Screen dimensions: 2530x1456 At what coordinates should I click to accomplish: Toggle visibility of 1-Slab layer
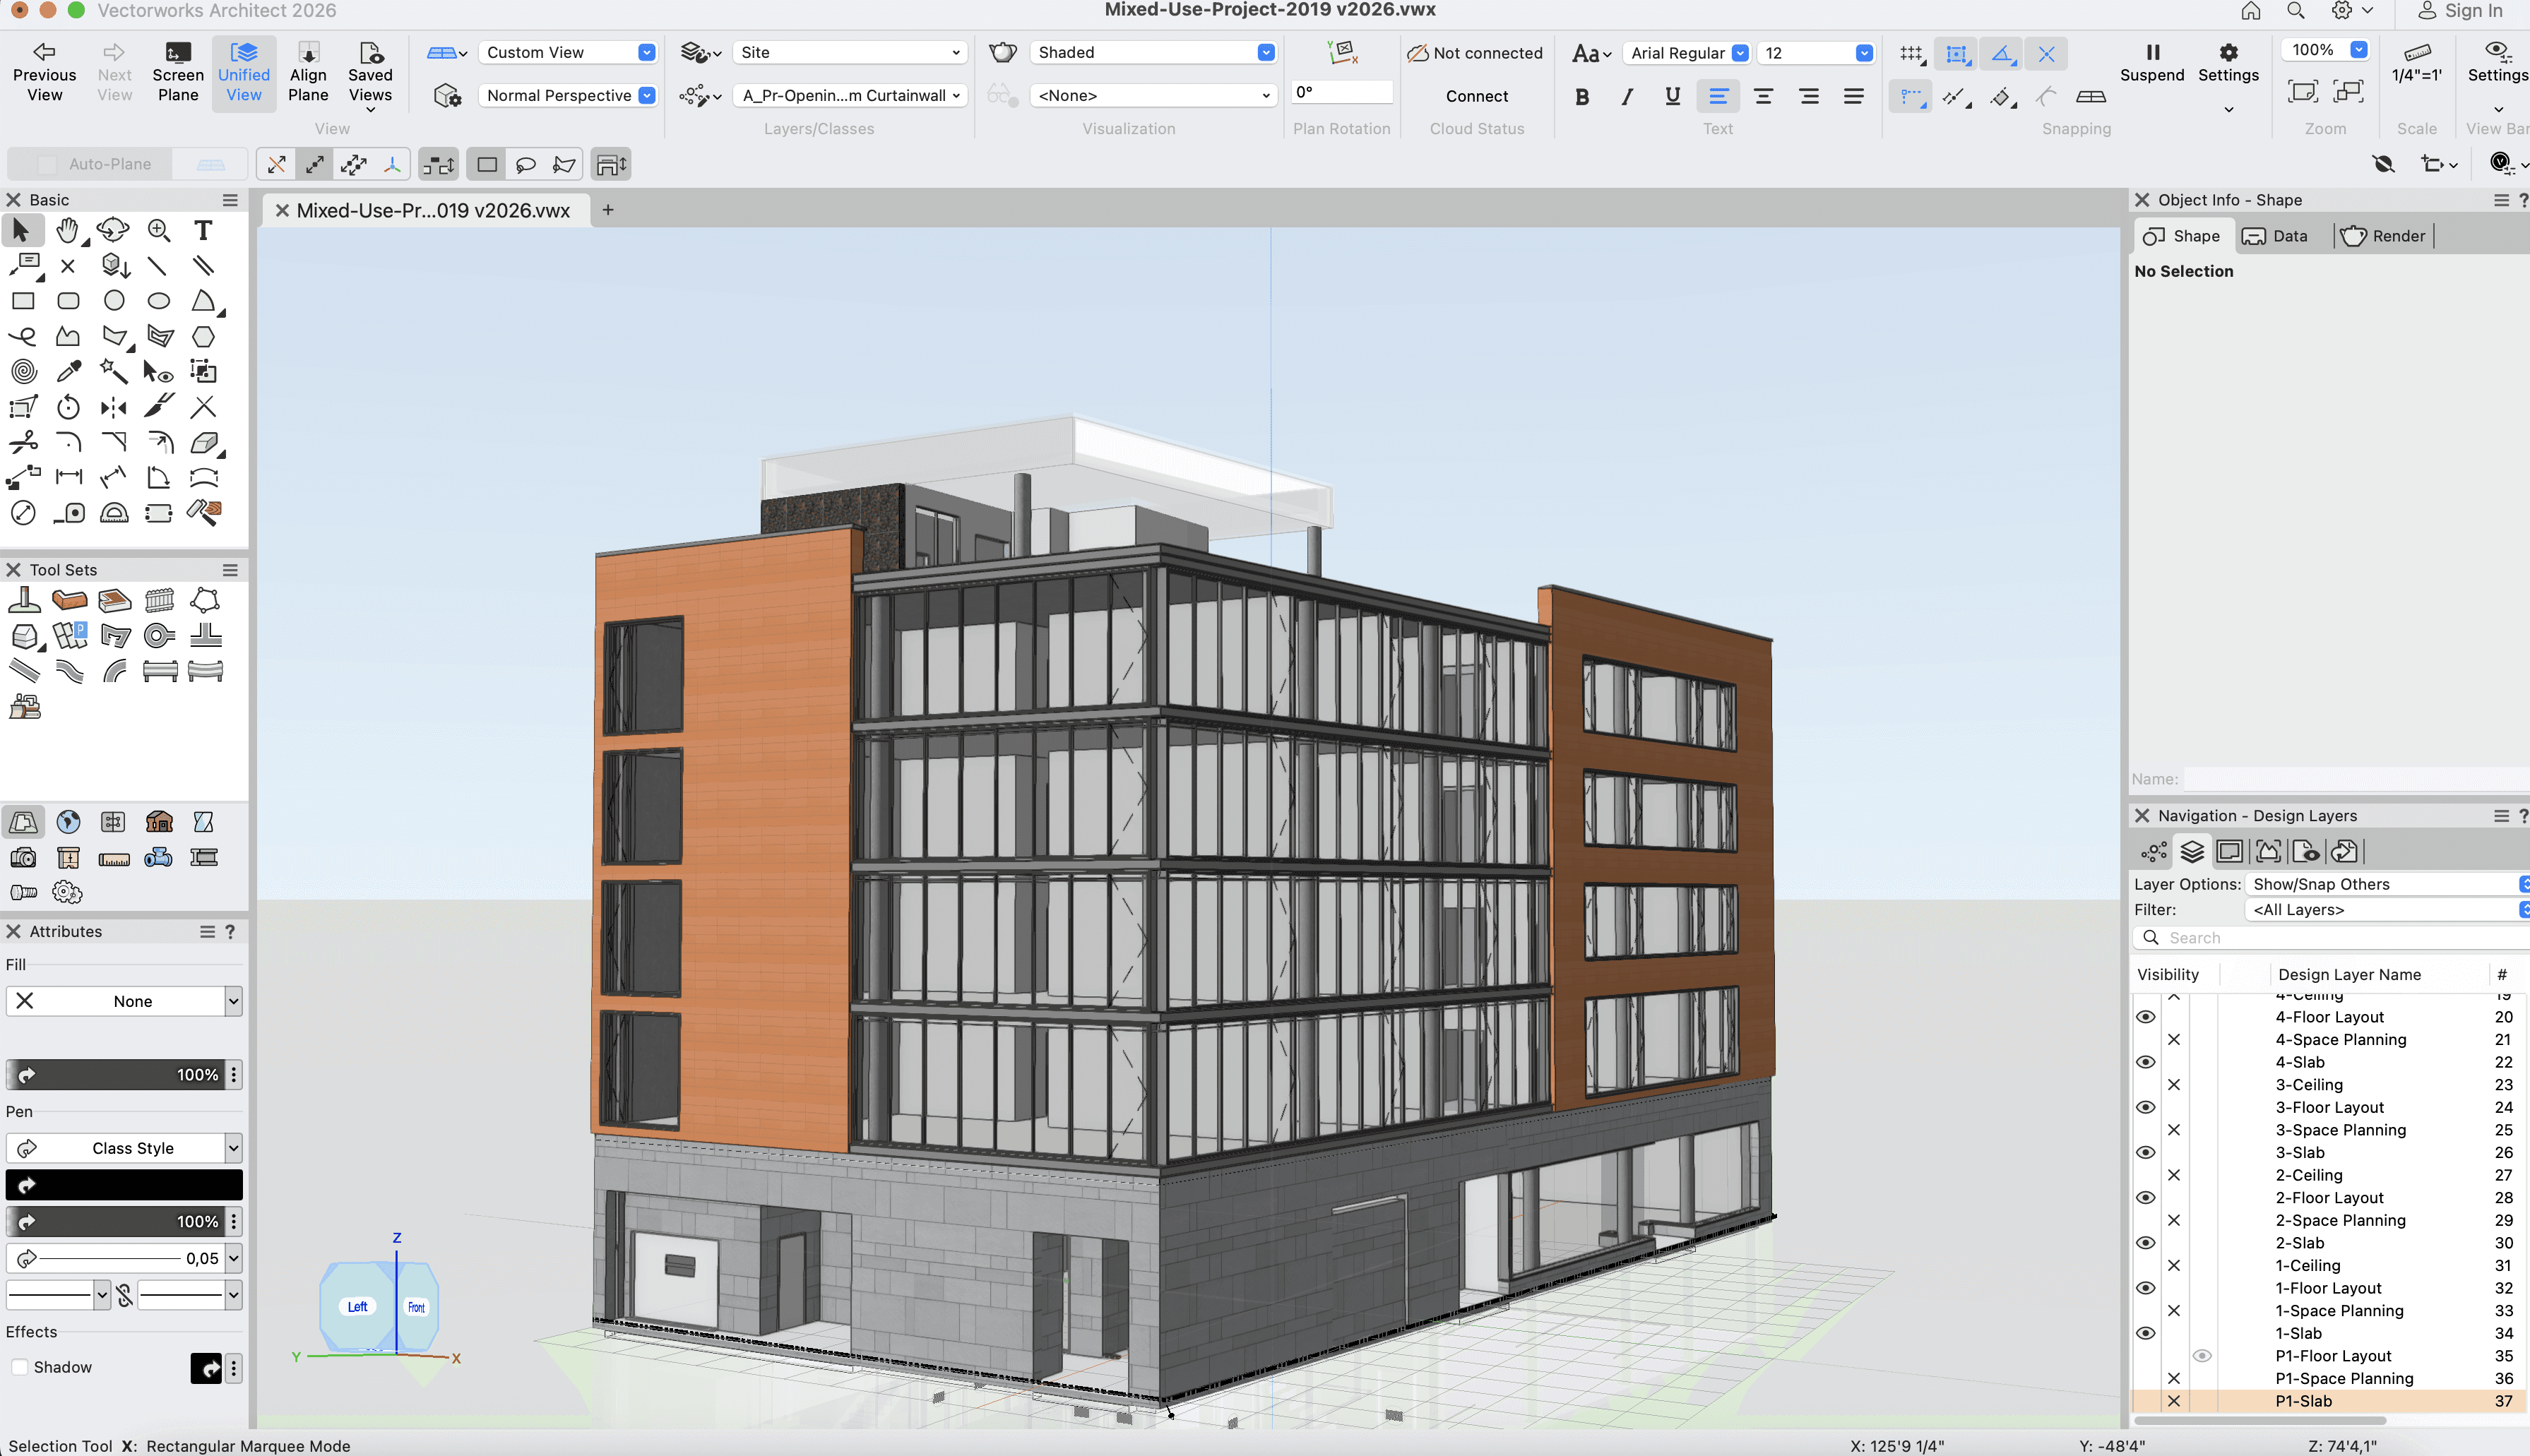click(x=2145, y=1333)
